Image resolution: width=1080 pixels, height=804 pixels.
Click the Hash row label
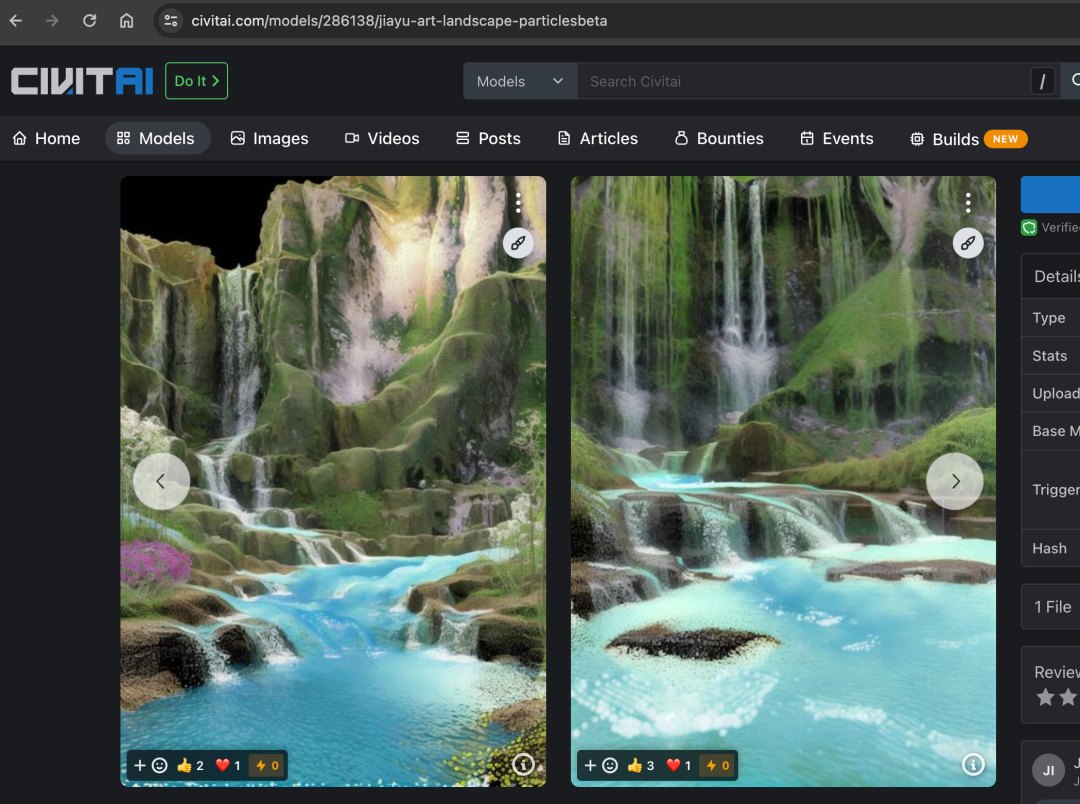coord(1050,548)
